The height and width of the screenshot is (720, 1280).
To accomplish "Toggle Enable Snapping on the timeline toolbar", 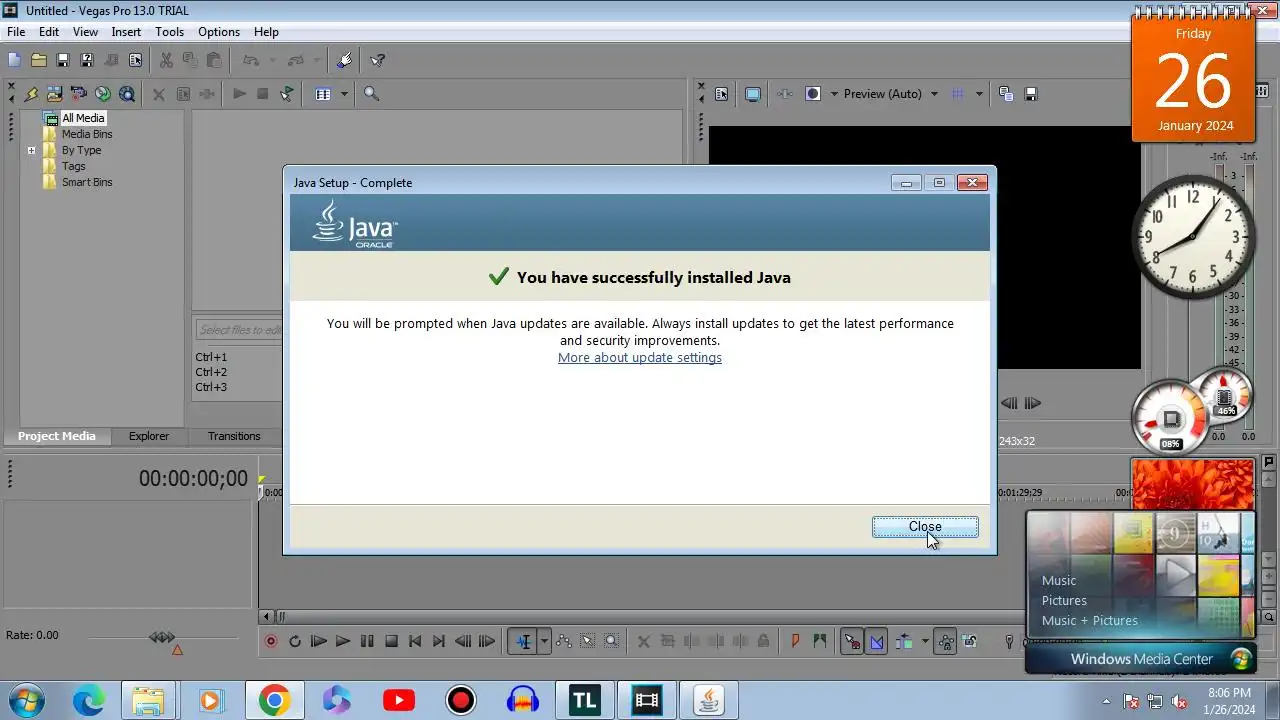I will coord(852,641).
